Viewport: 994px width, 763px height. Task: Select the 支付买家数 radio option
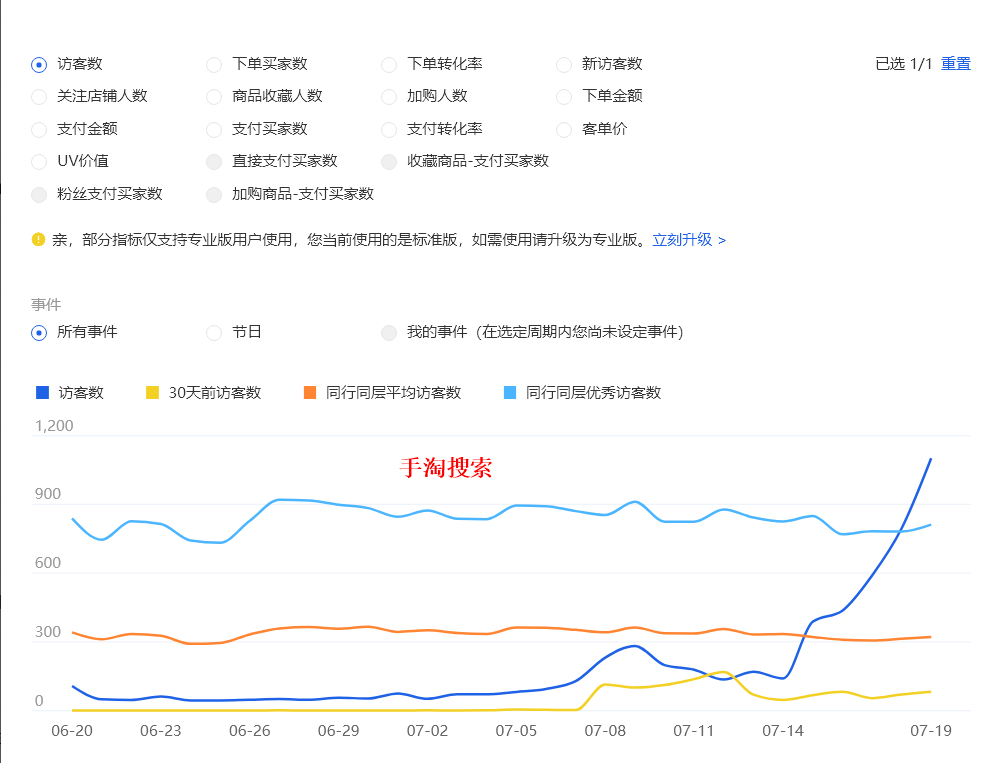tap(214, 130)
